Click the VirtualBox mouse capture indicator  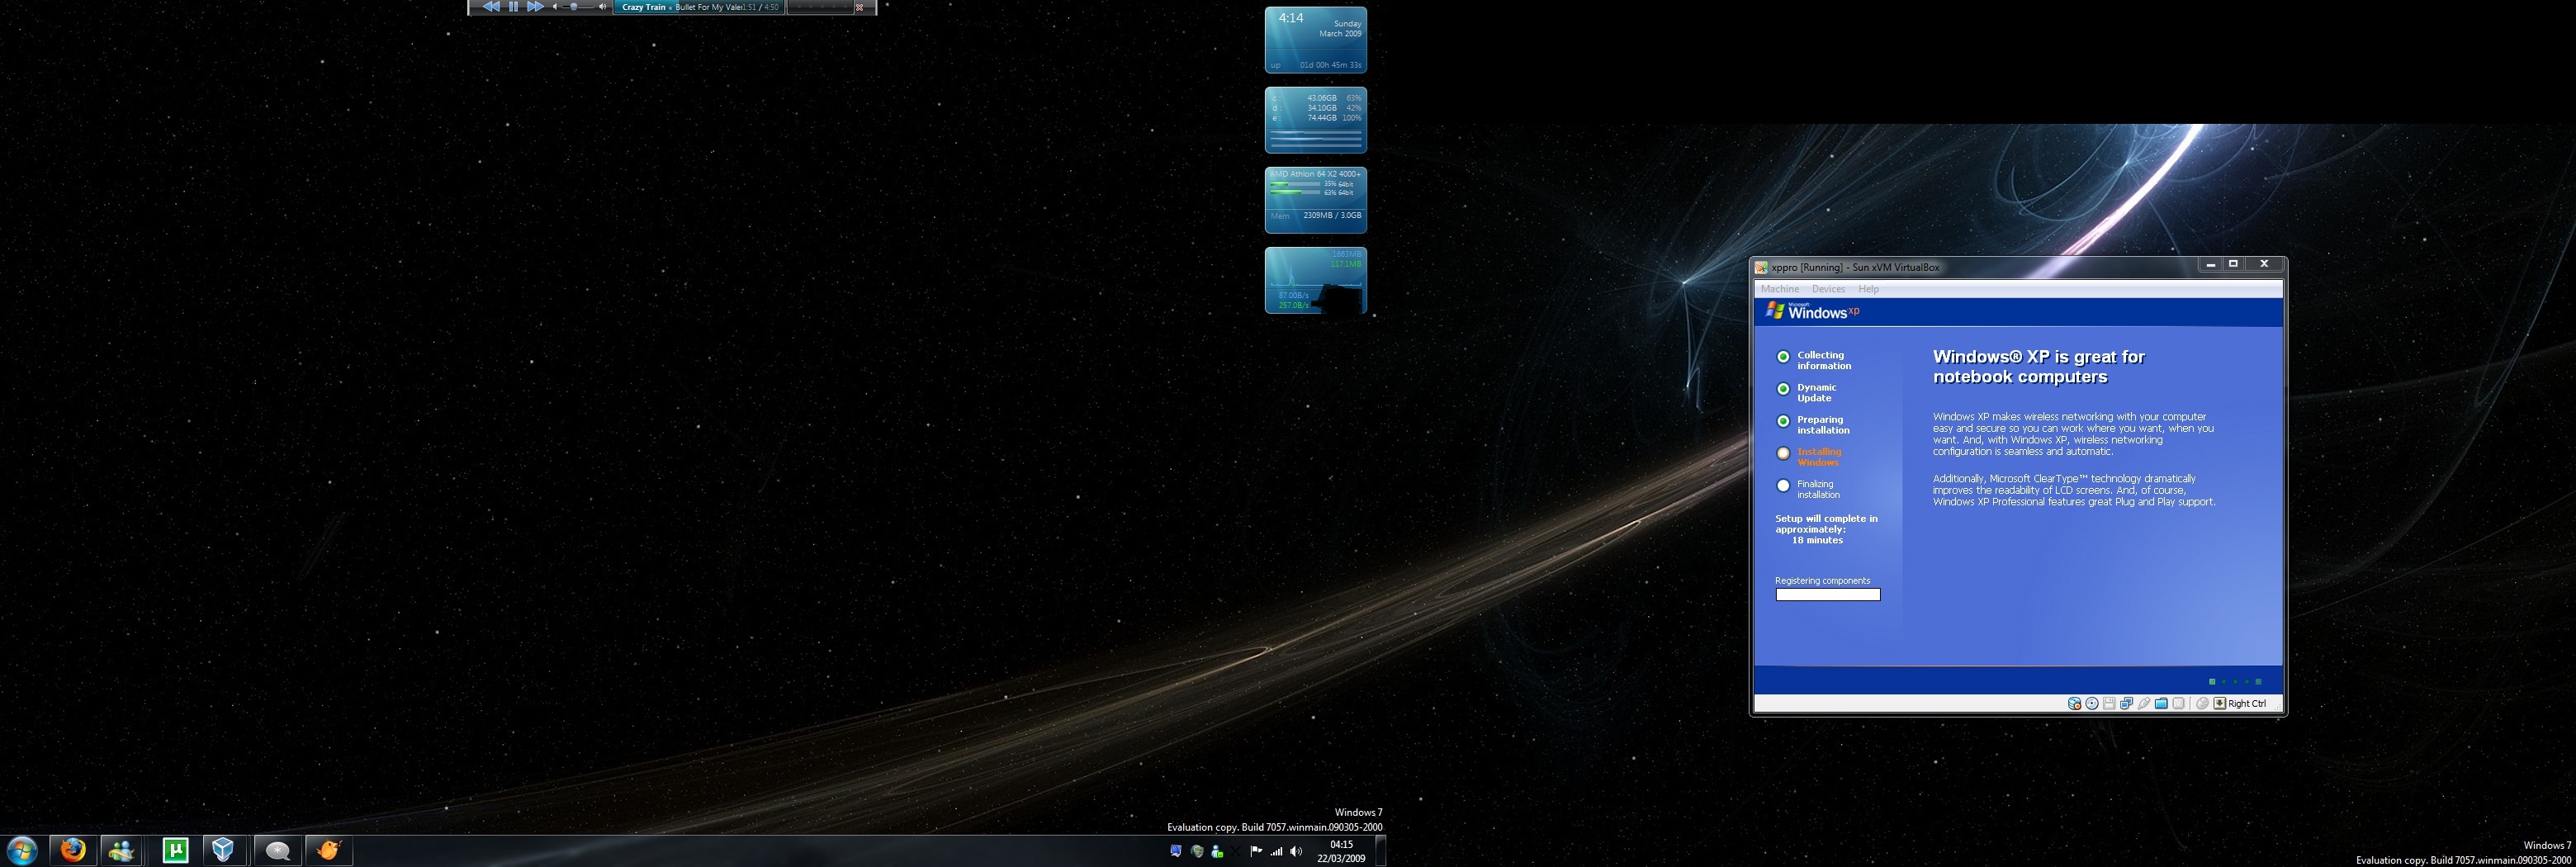click(2201, 704)
